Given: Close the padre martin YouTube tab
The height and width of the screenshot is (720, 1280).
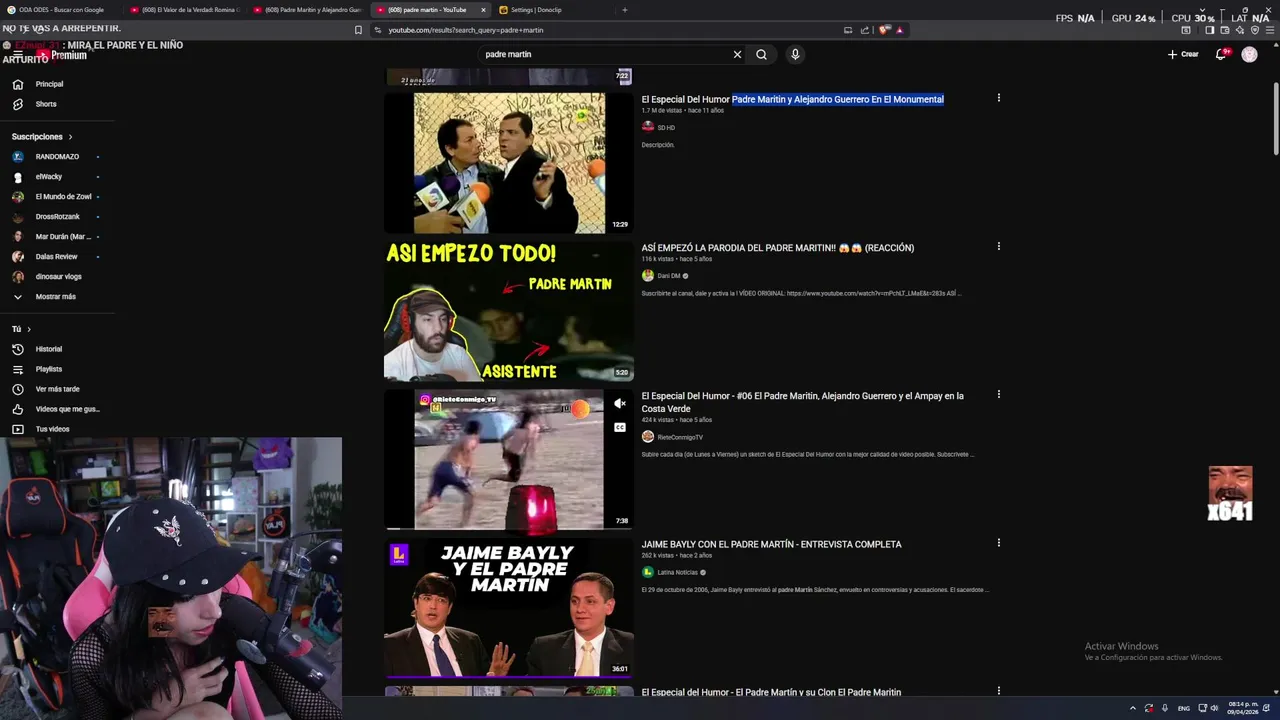Looking at the screenshot, I should click(483, 10).
